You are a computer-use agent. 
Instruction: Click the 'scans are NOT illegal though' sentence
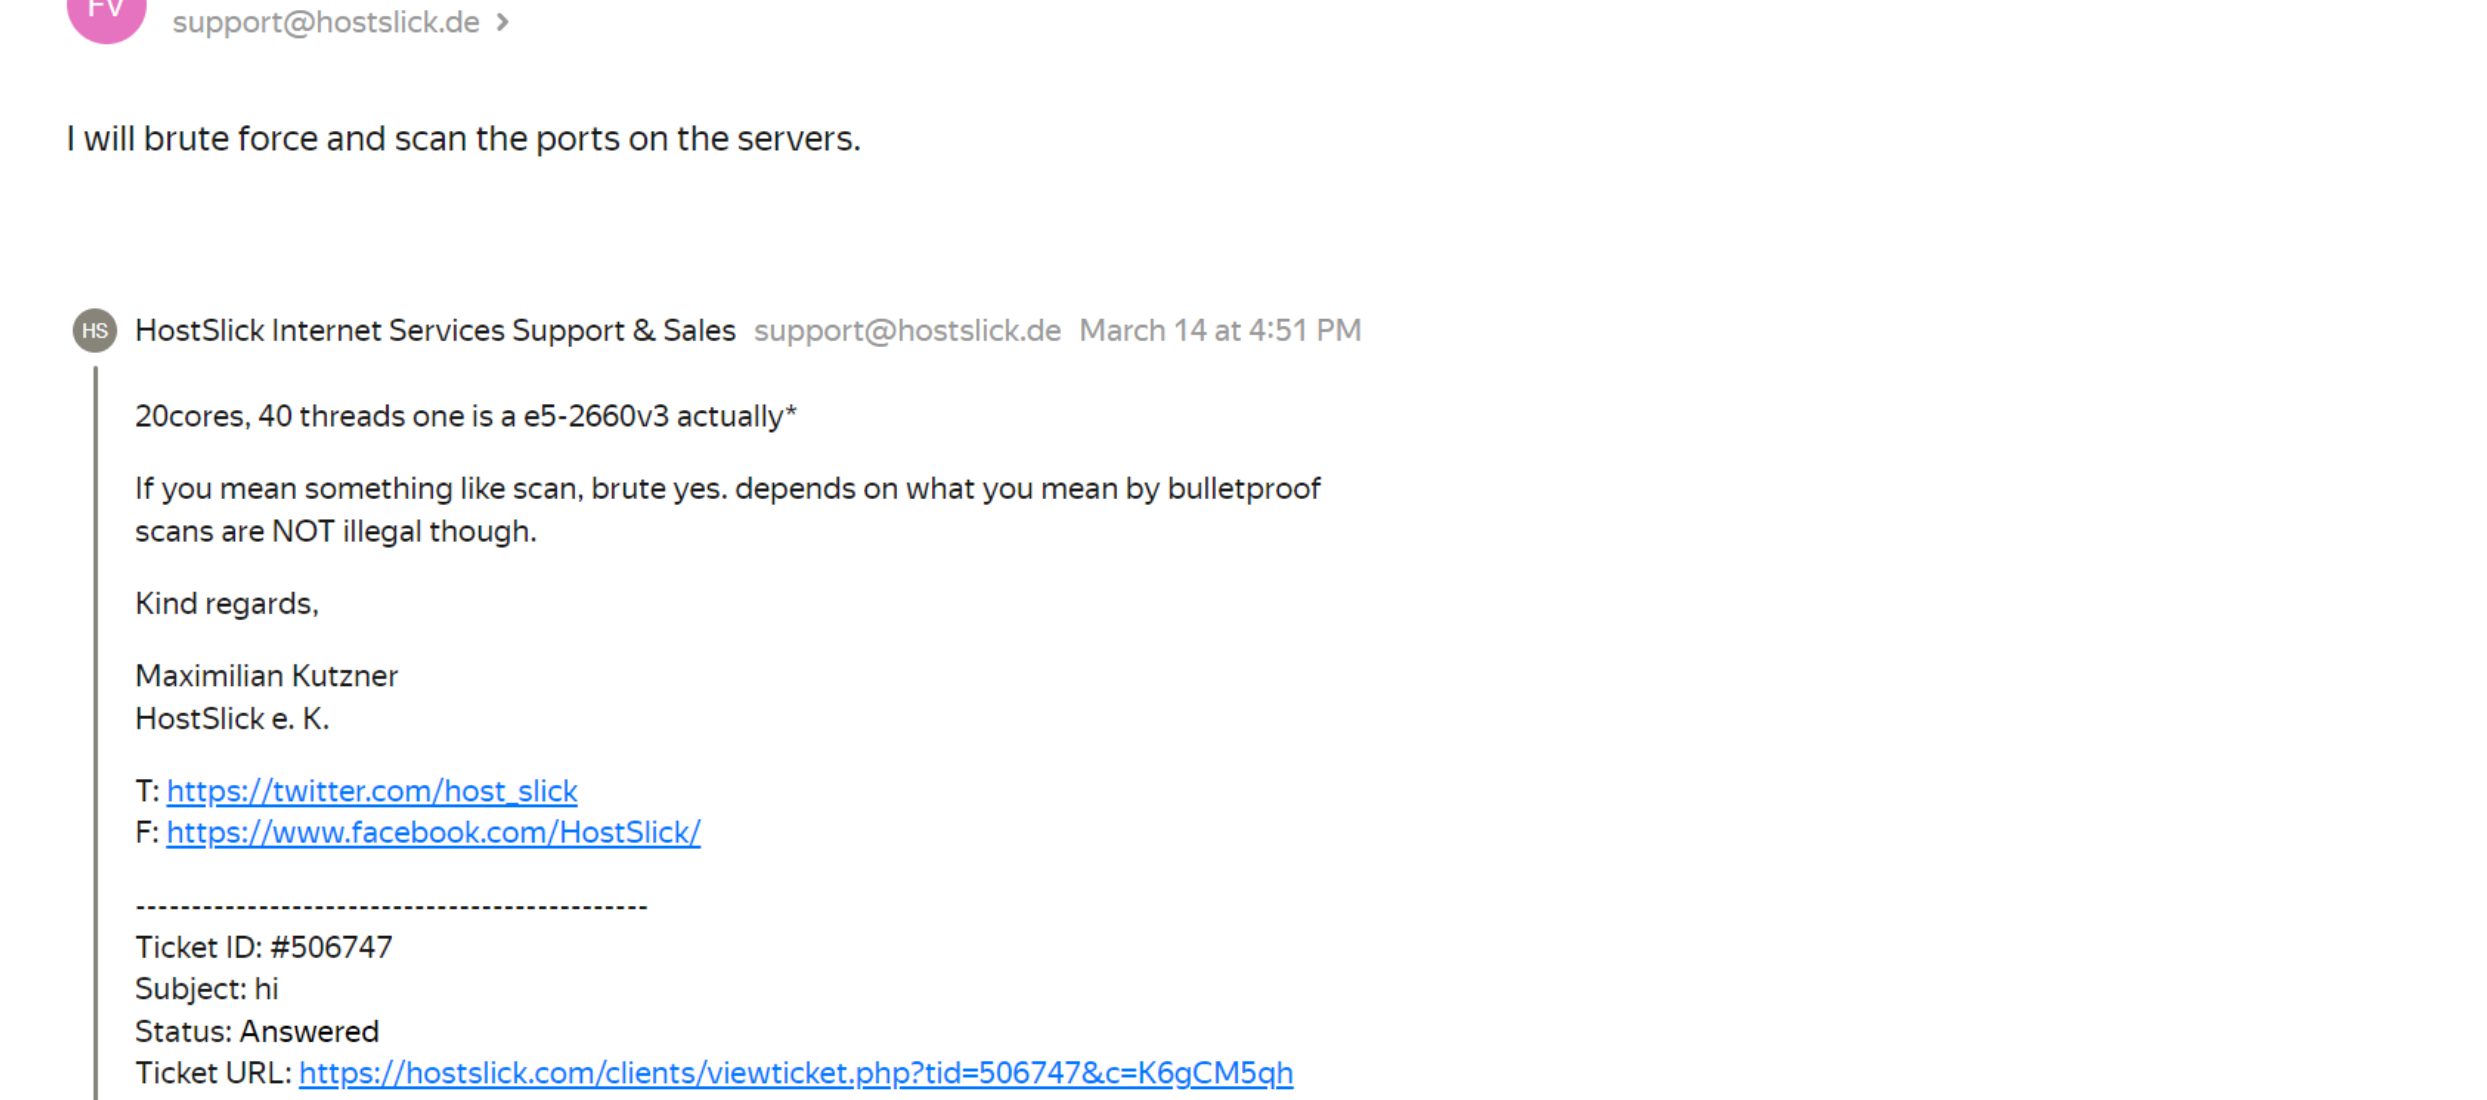click(336, 531)
